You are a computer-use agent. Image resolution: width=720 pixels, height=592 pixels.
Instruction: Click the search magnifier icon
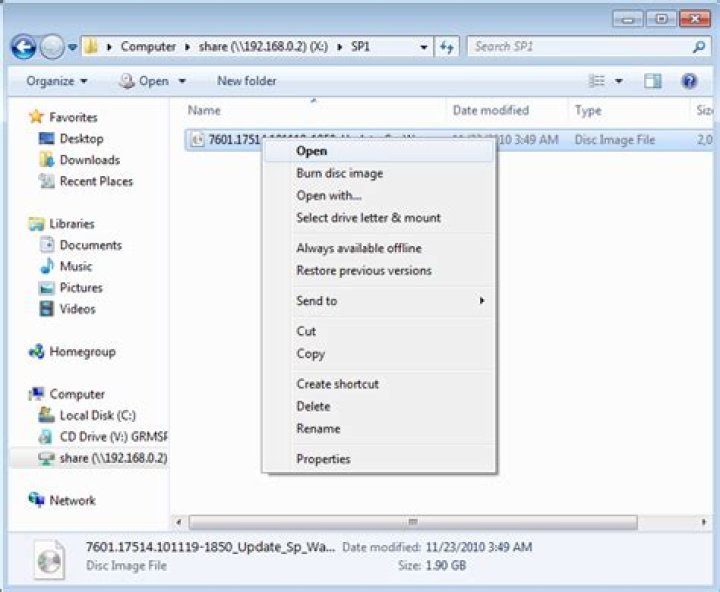[699, 47]
